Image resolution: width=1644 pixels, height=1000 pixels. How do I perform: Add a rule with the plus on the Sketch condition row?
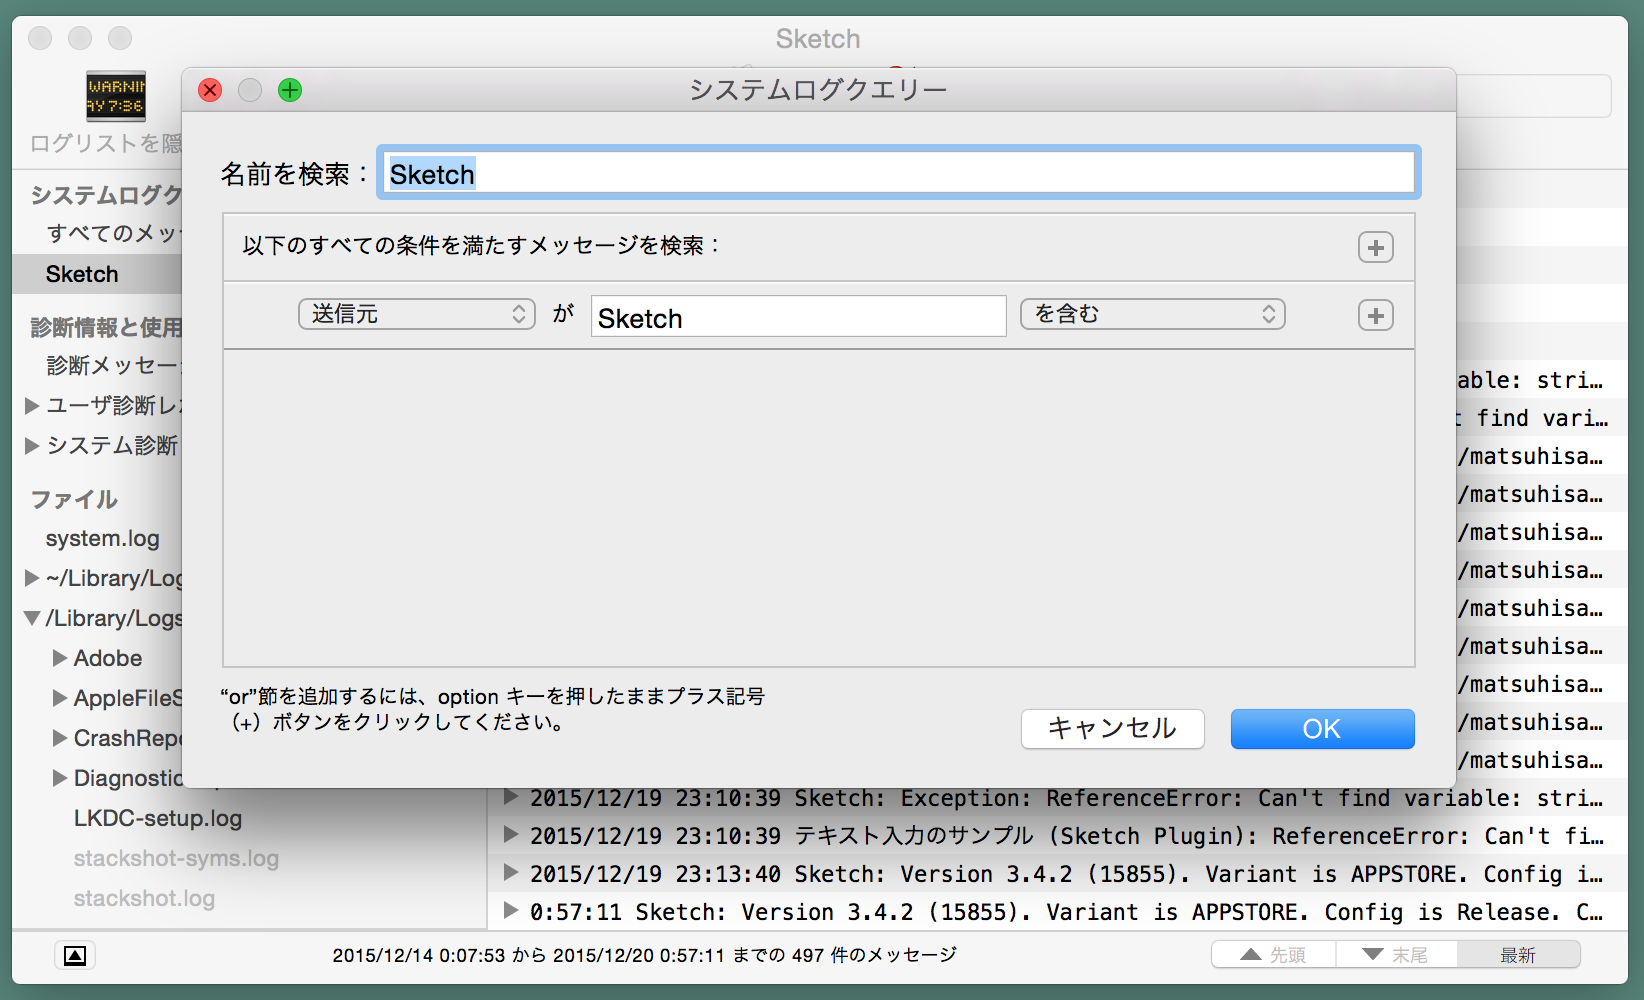coord(1376,315)
